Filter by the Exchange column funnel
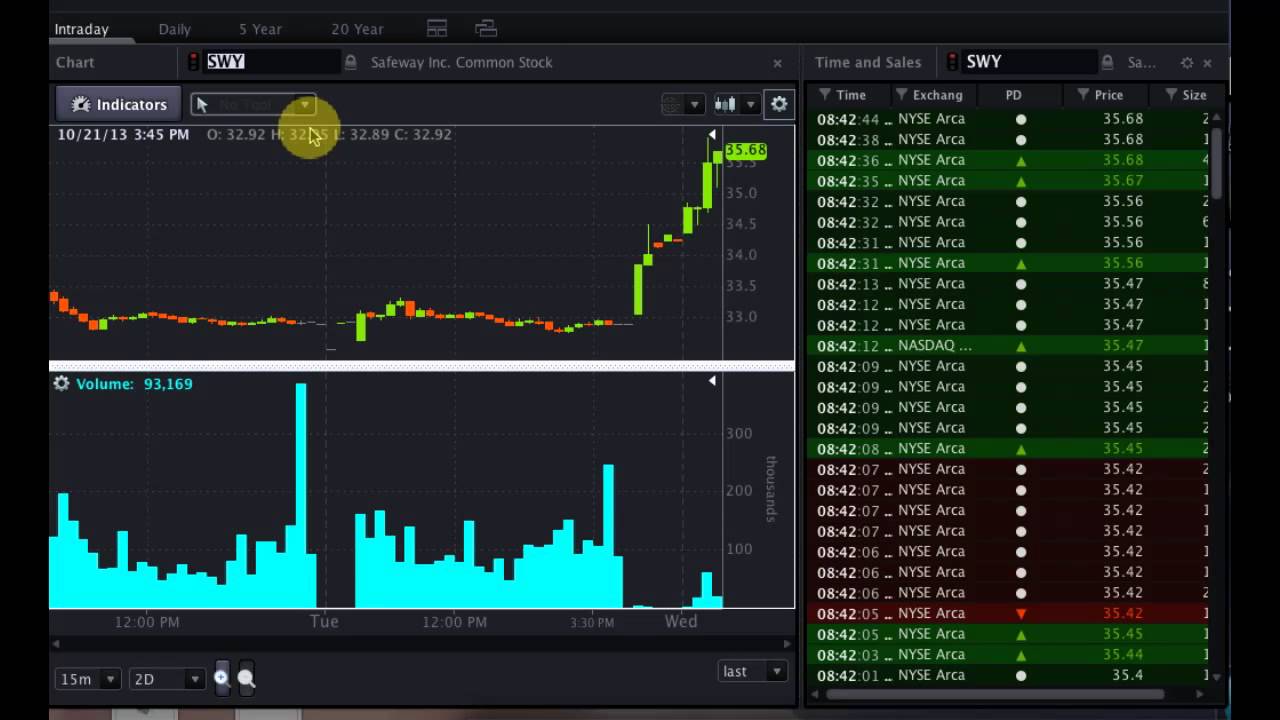Screen dimensions: 1280x720 [x=901, y=94]
